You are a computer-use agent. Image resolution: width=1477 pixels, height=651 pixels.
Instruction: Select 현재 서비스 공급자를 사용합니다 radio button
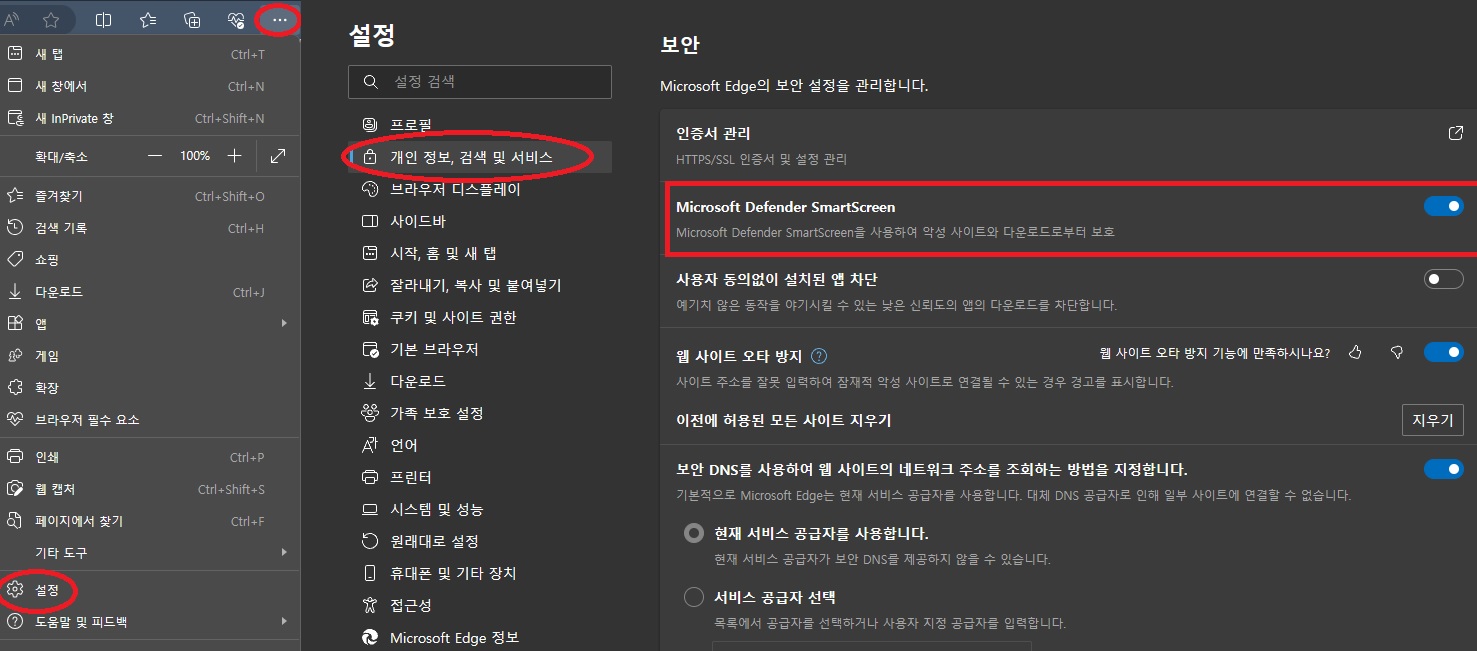point(694,533)
